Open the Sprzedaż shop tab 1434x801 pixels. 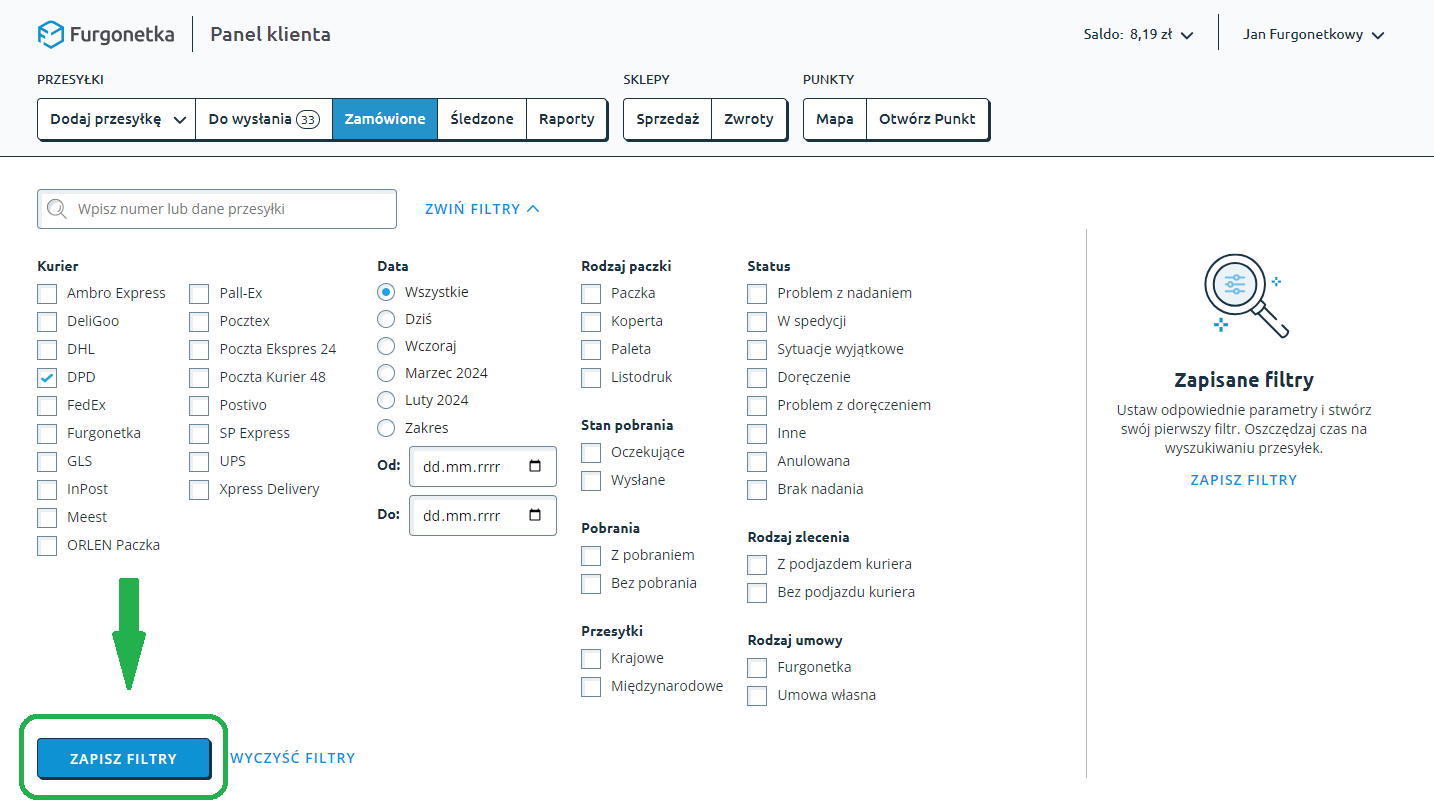point(668,119)
